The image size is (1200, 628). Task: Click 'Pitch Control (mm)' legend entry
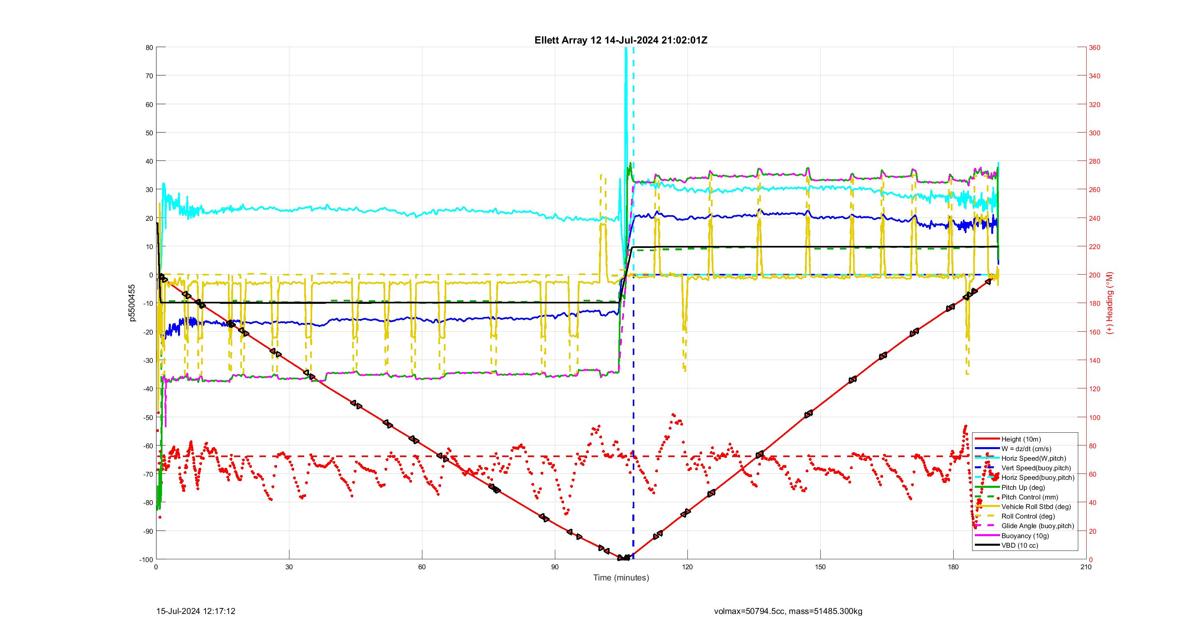point(1029,497)
